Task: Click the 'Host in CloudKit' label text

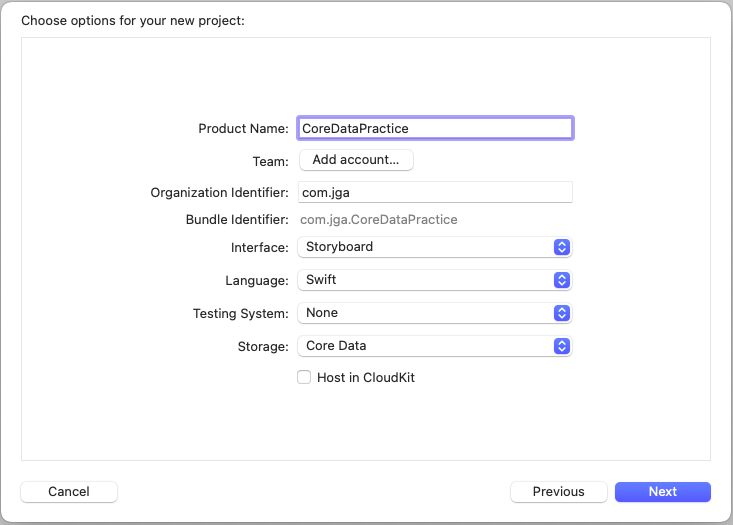Action: tap(365, 378)
